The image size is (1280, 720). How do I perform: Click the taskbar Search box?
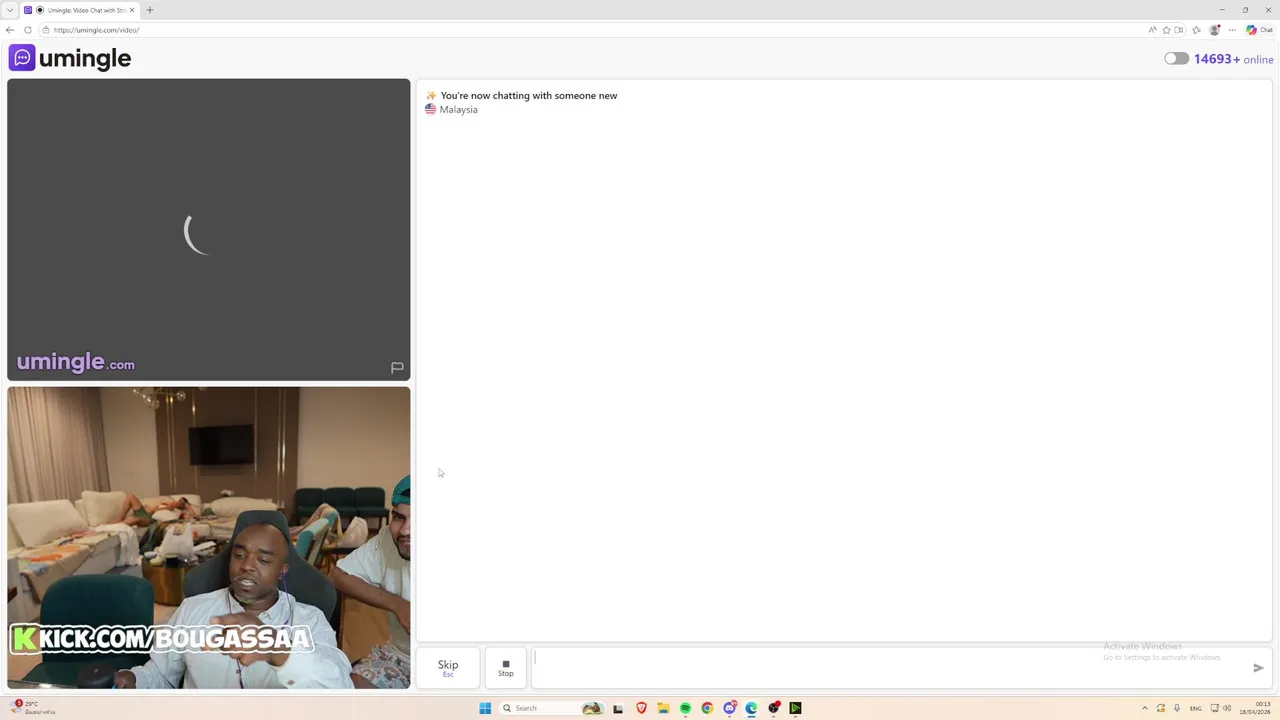[553, 708]
